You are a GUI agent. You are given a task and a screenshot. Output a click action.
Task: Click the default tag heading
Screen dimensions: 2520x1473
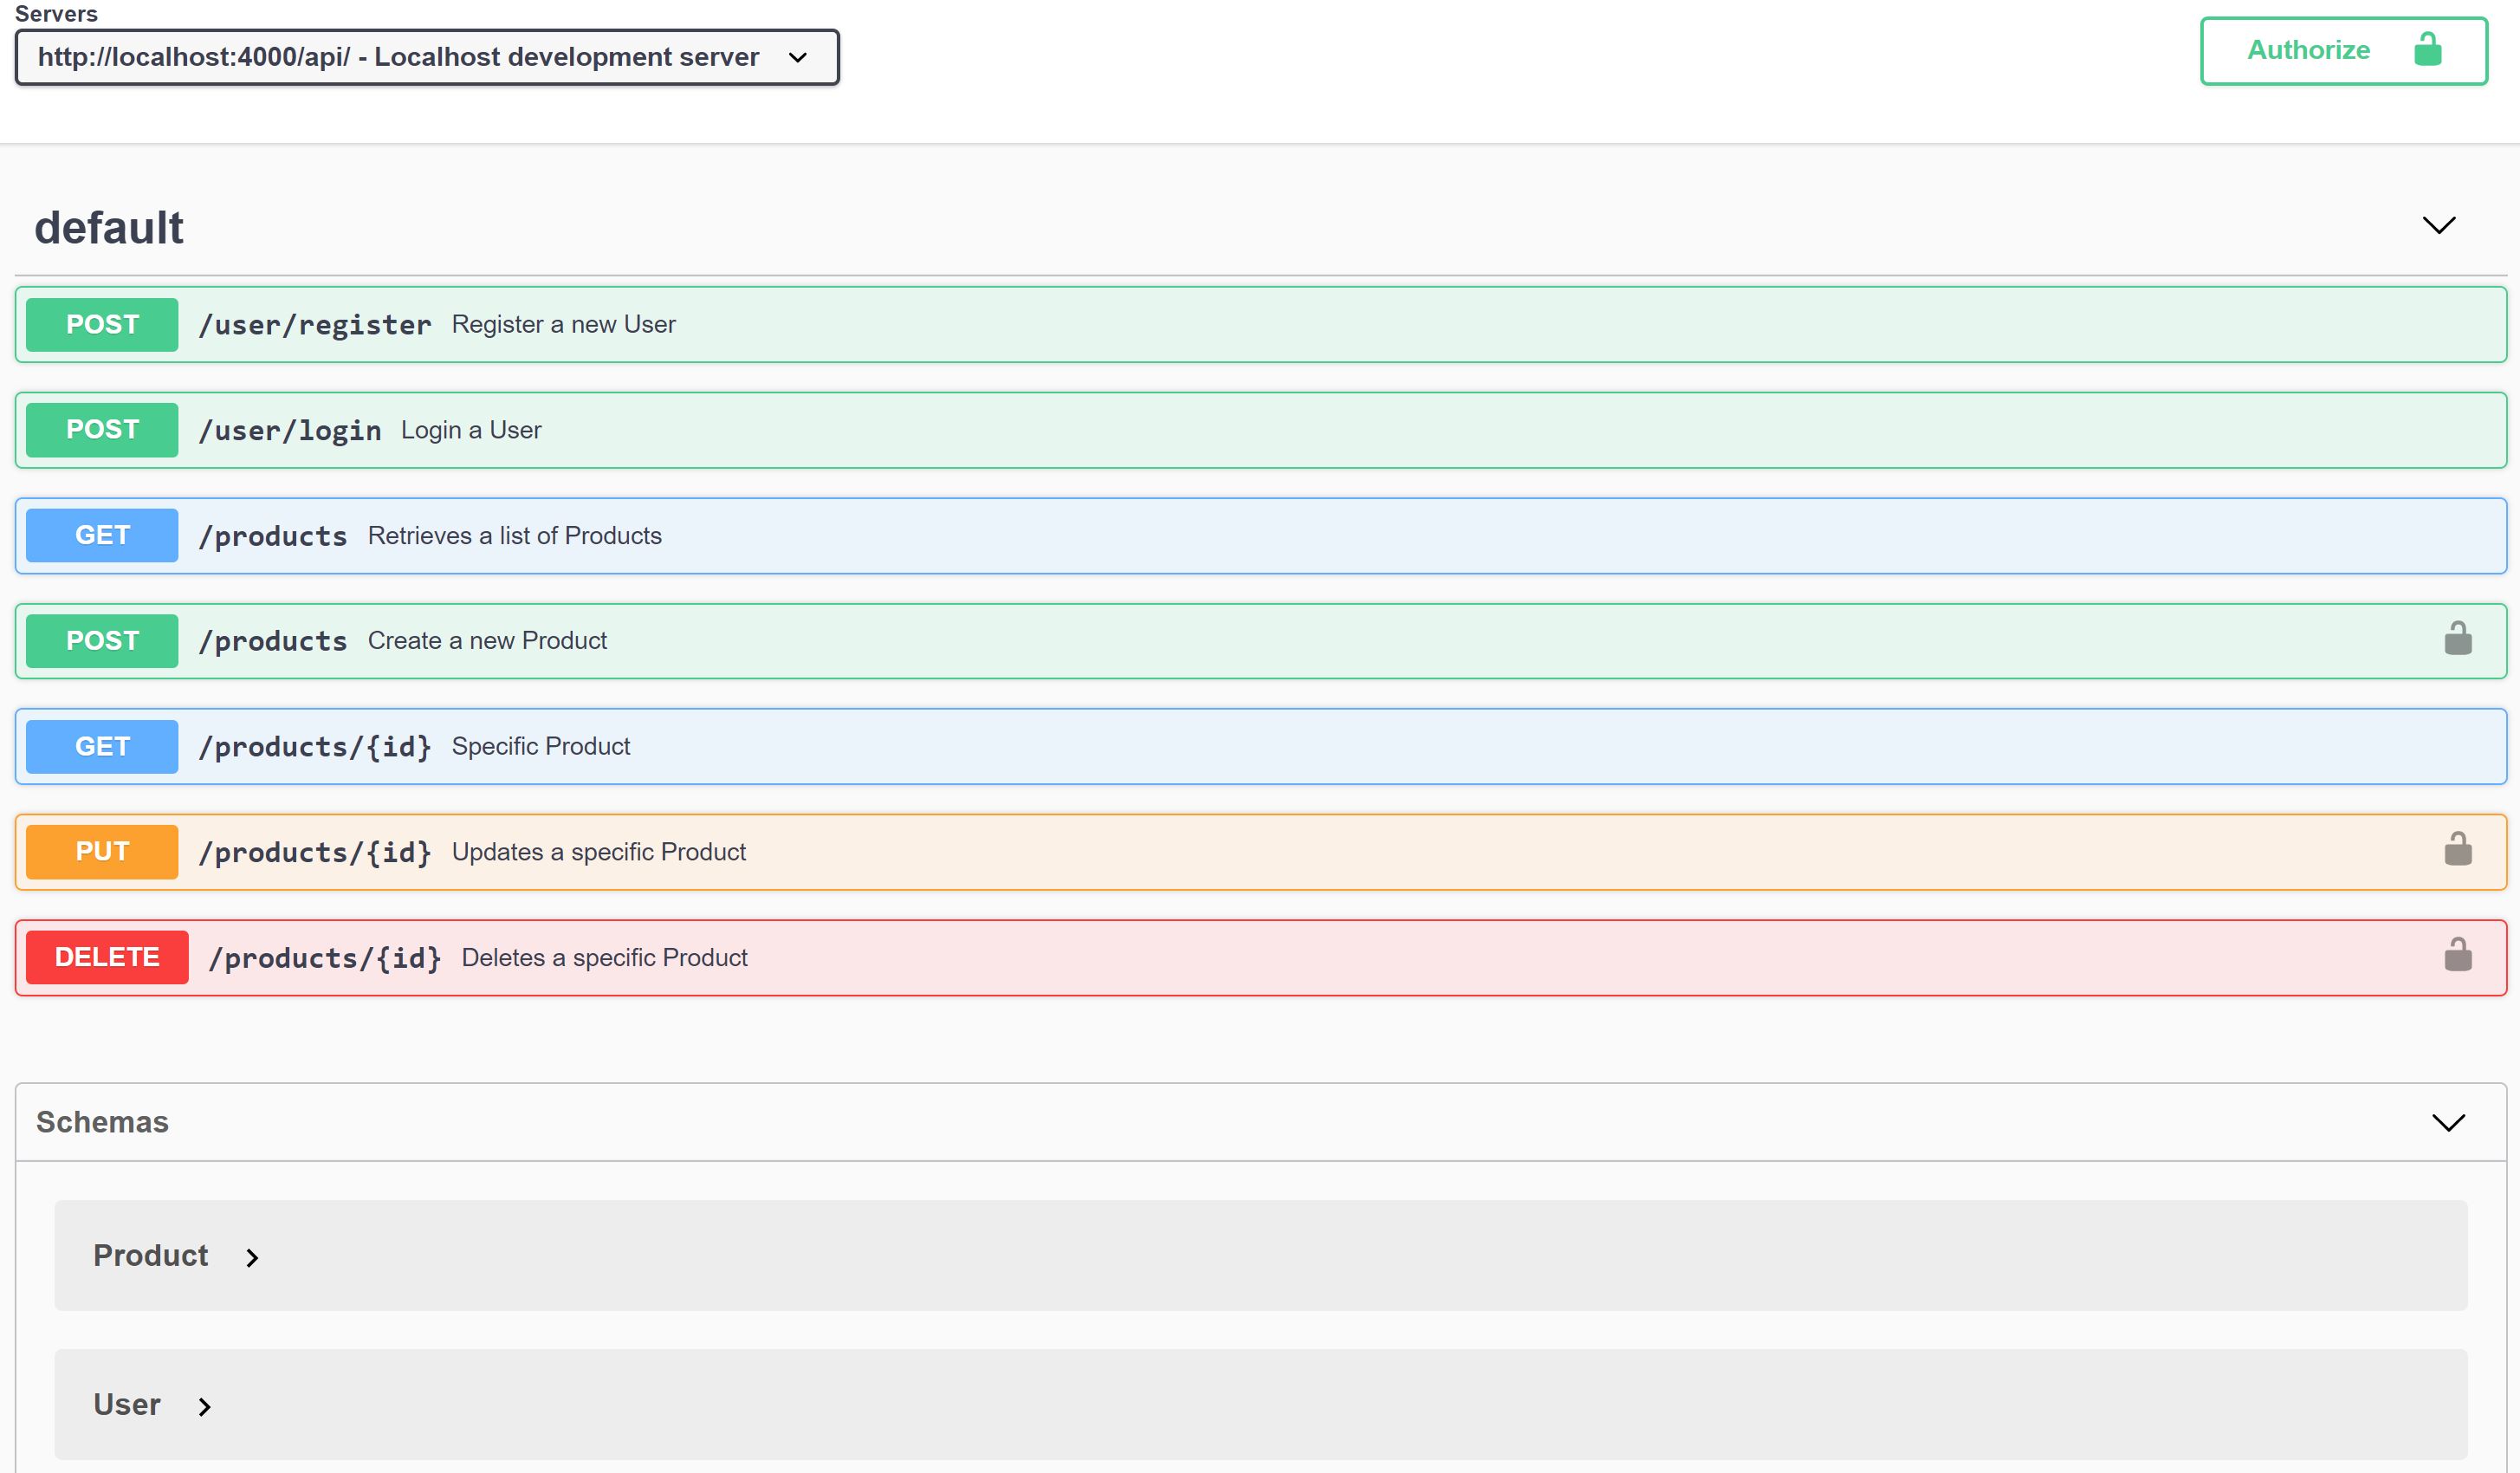pos(109,228)
